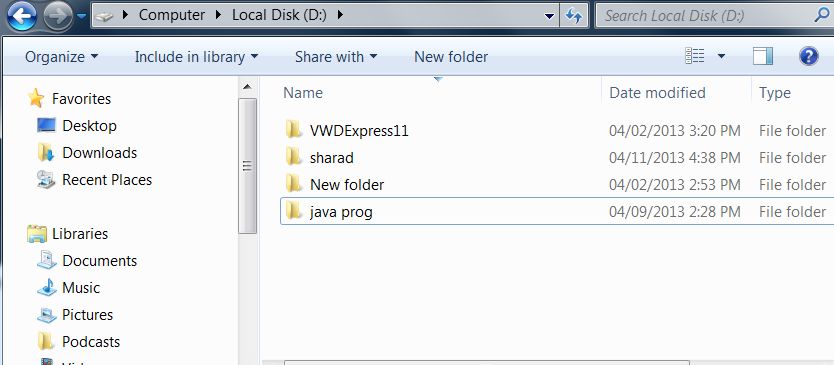834x365 pixels.
Task: Expand the Share with dropdown
Action: pyautogui.click(x=336, y=57)
